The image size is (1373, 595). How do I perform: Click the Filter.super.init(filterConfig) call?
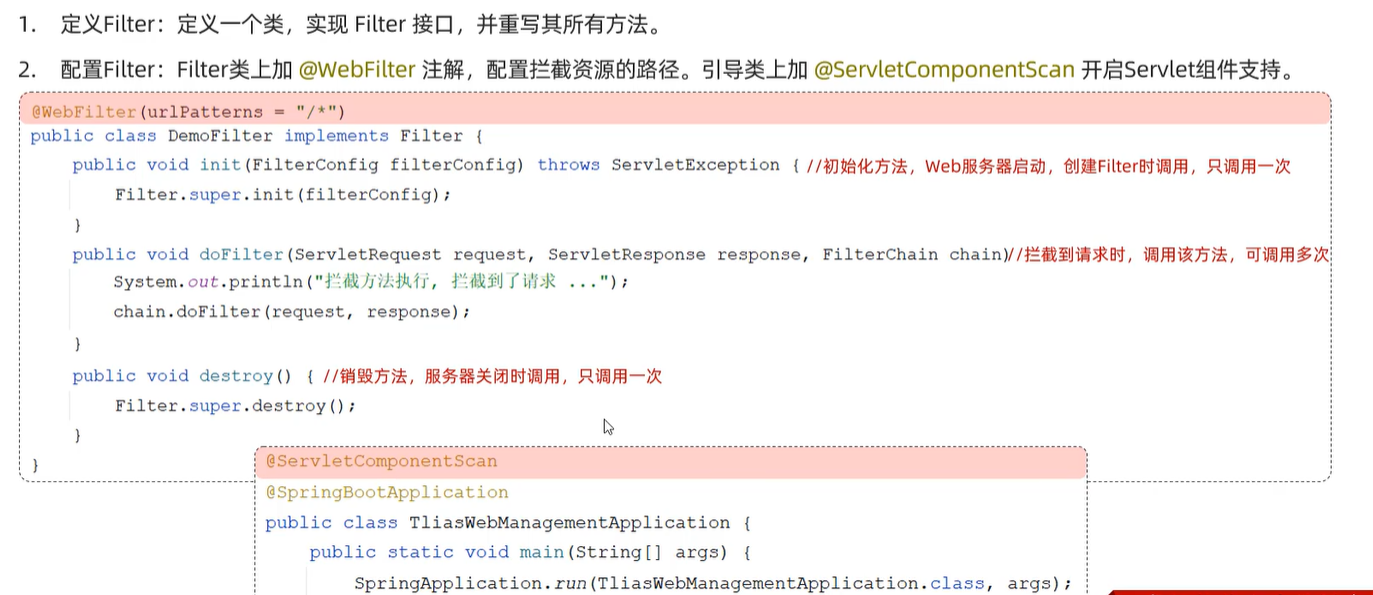(283, 195)
